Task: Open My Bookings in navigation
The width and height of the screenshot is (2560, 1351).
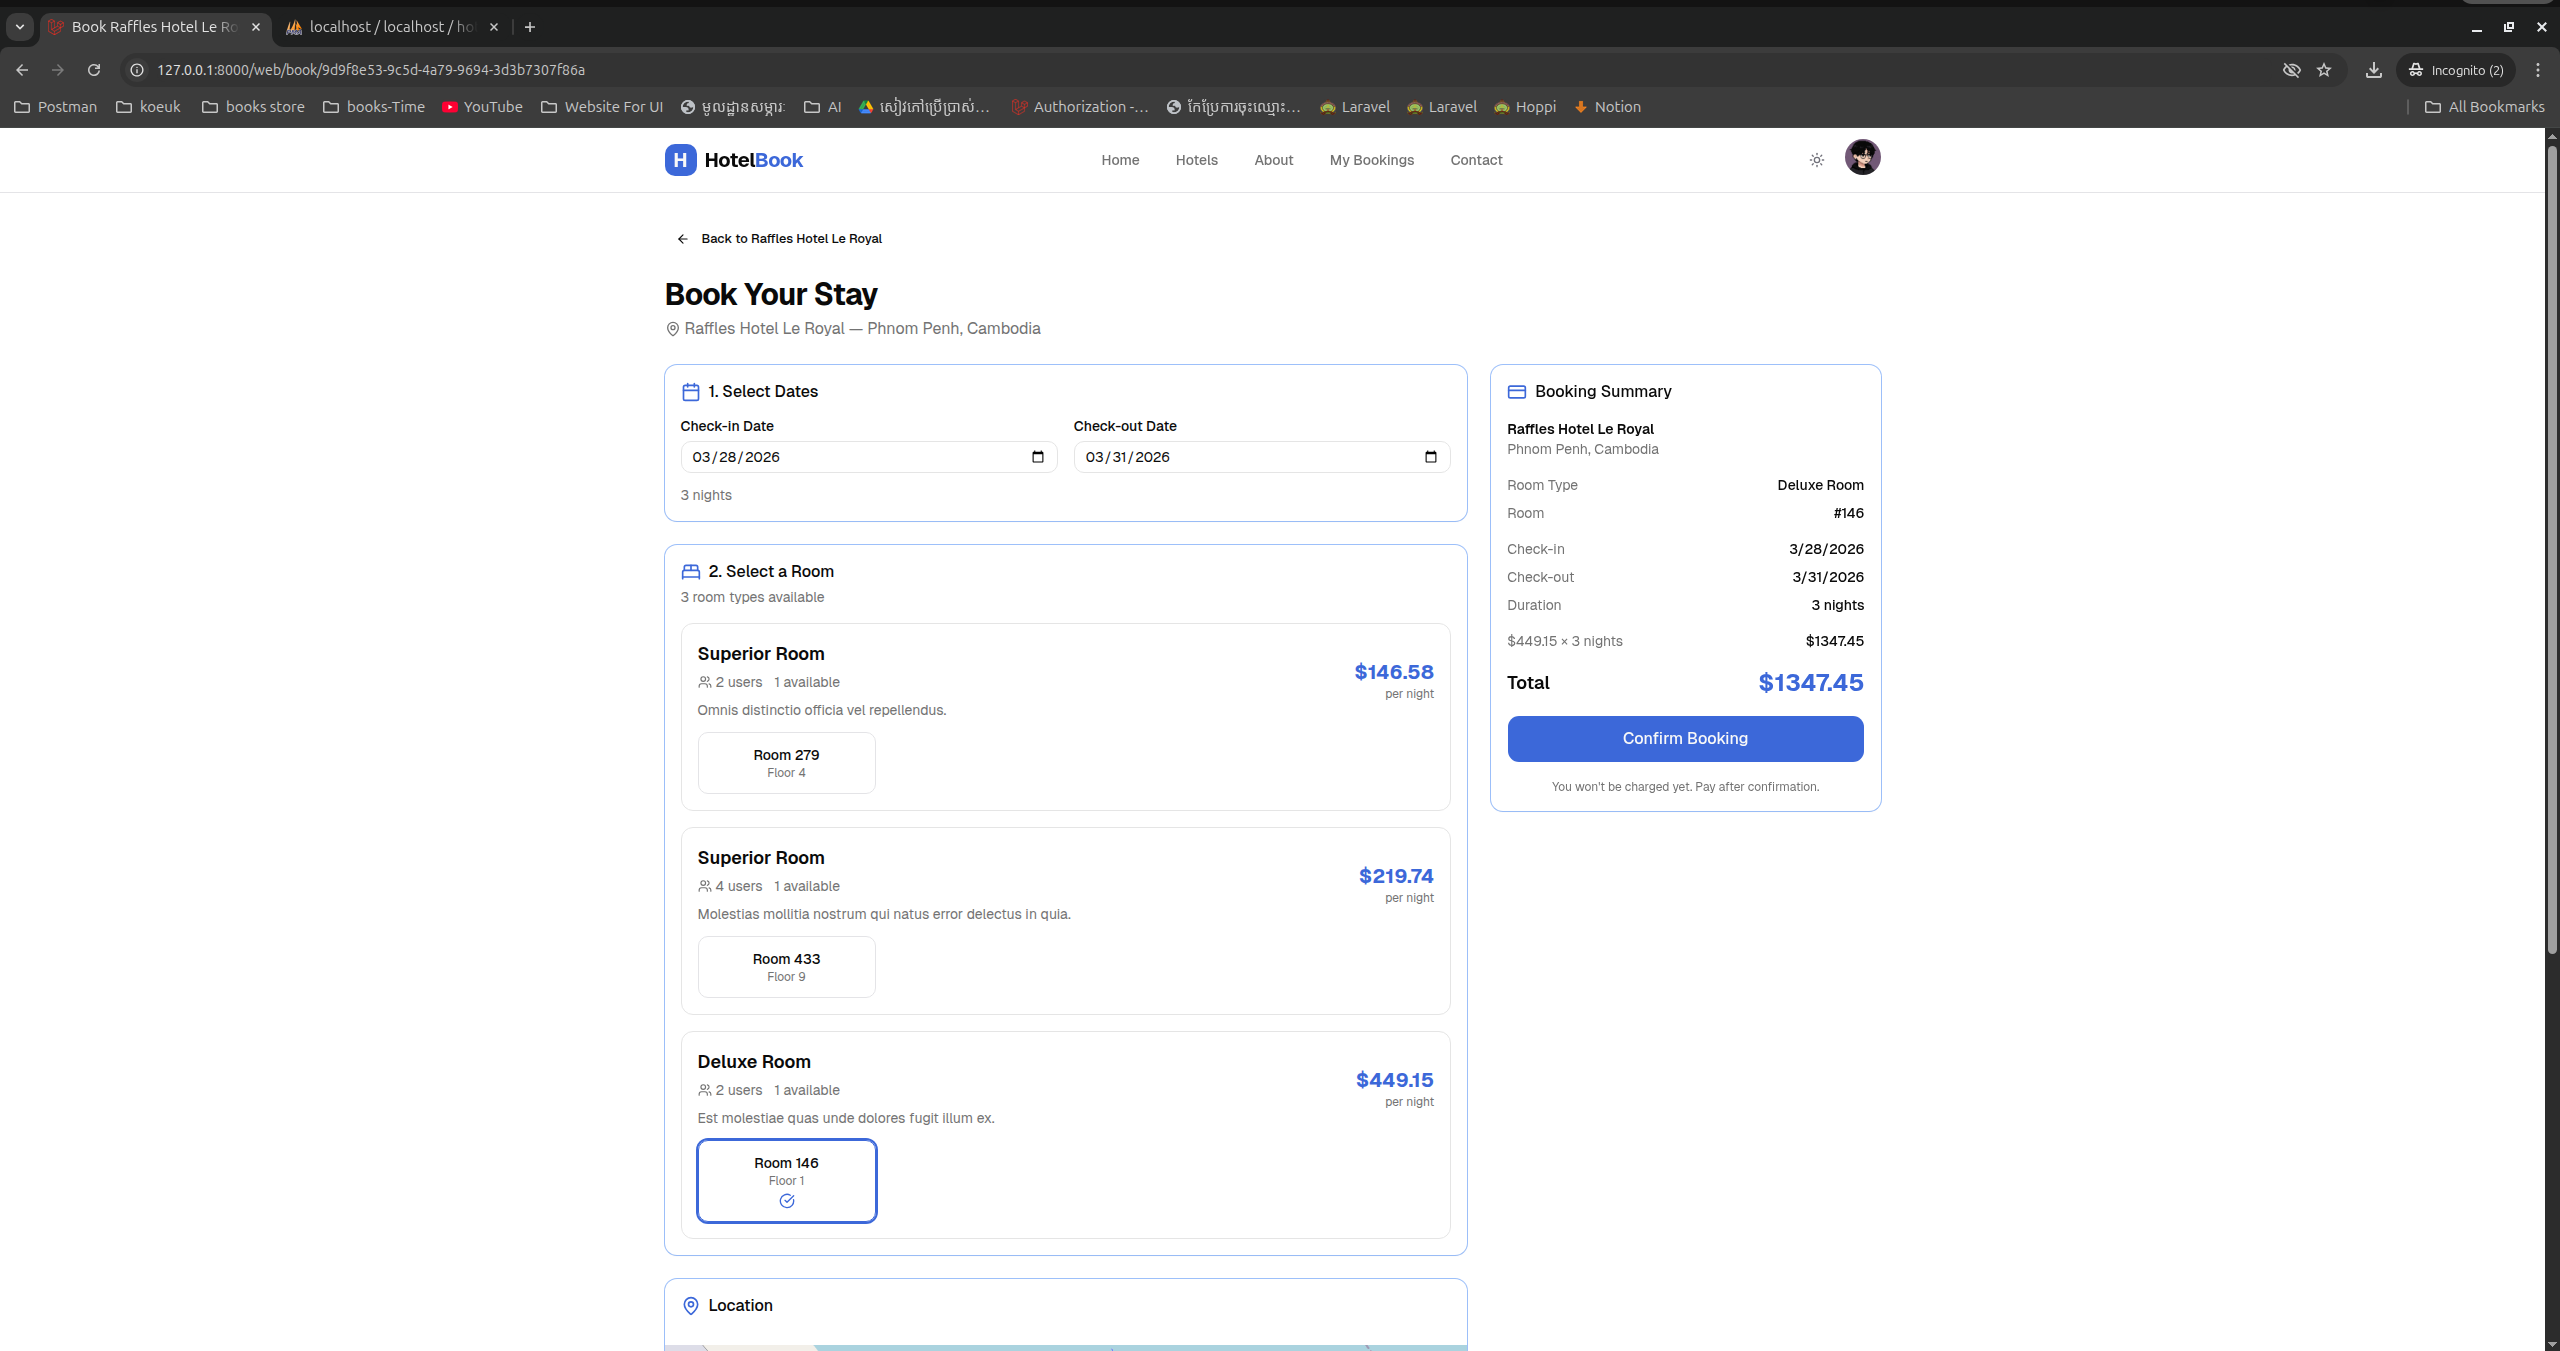Action: tap(1371, 160)
